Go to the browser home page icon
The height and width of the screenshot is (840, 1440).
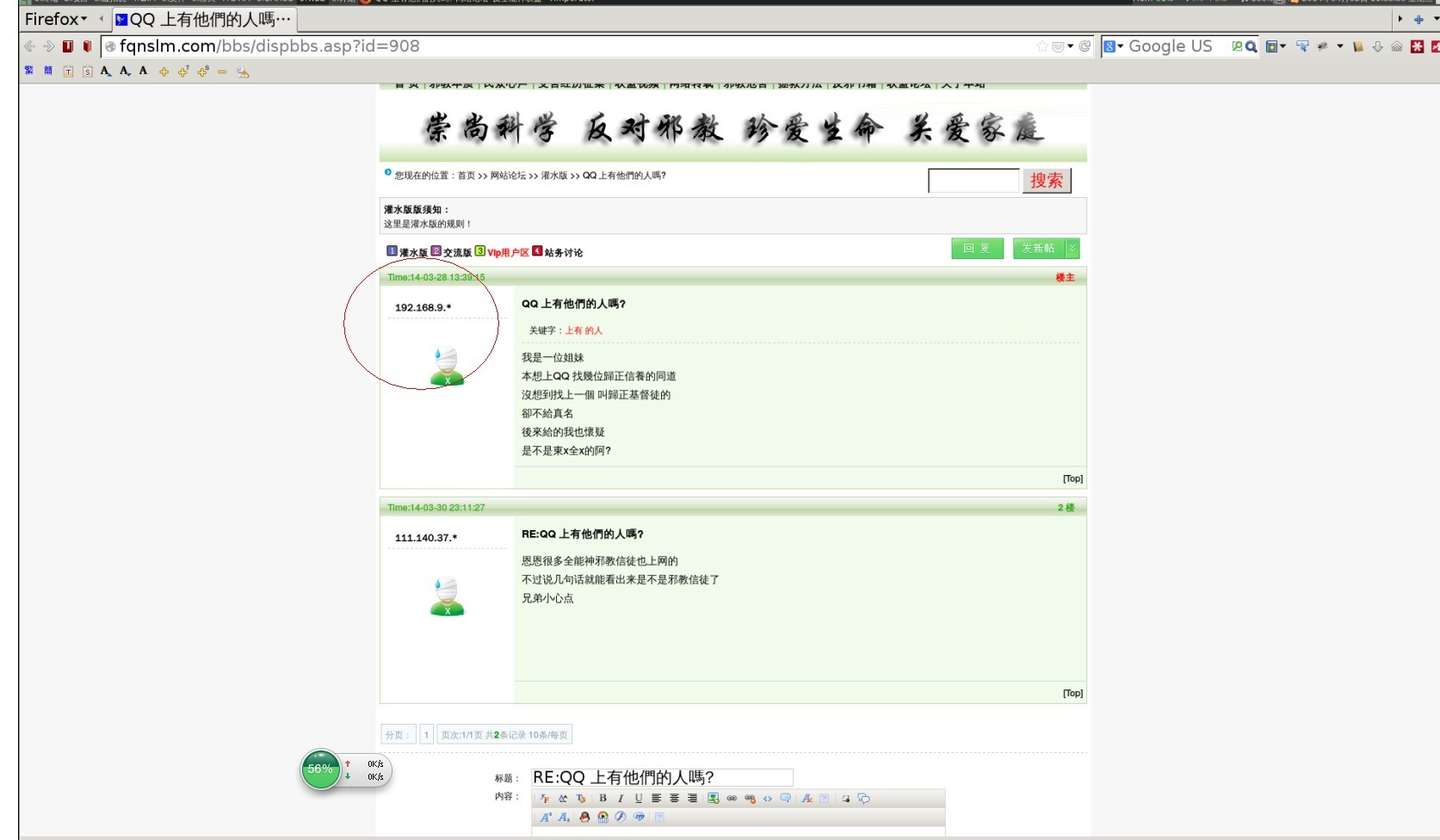click(x=1396, y=46)
